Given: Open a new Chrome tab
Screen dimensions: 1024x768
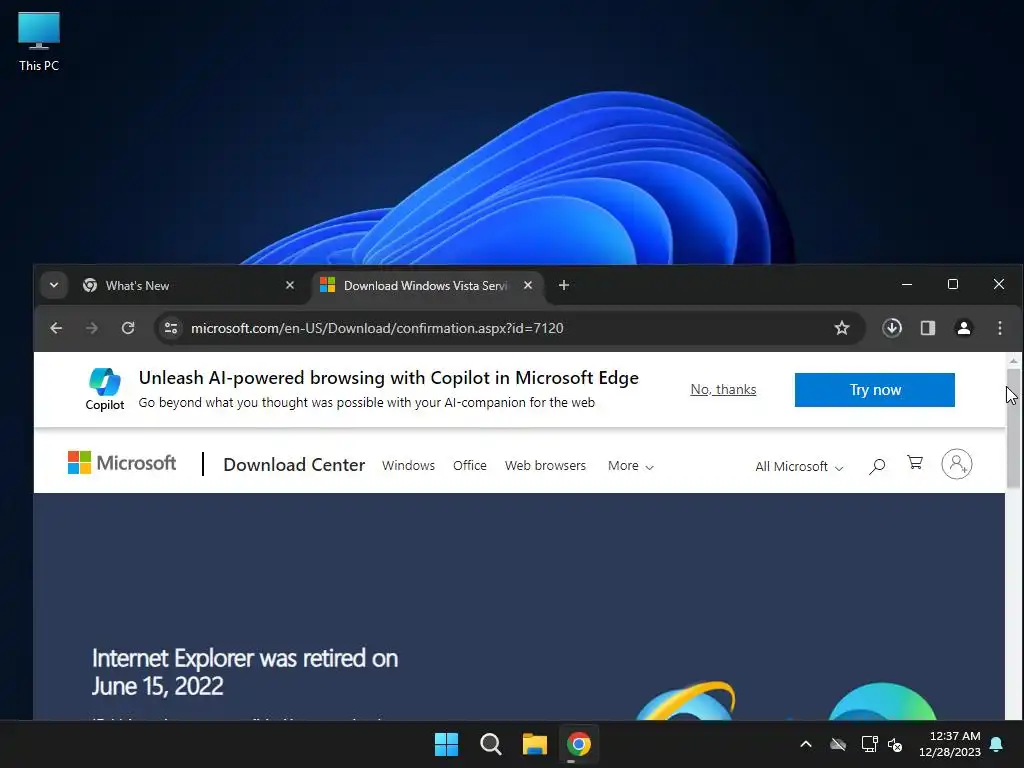Looking at the screenshot, I should (564, 285).
